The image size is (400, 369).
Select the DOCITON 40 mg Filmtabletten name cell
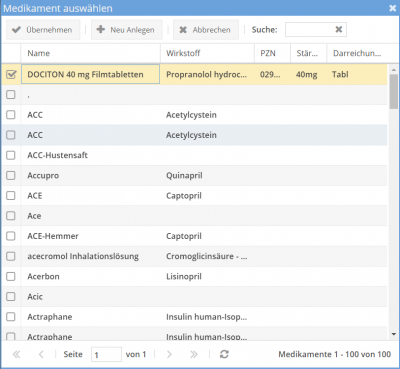pos(91,74)
